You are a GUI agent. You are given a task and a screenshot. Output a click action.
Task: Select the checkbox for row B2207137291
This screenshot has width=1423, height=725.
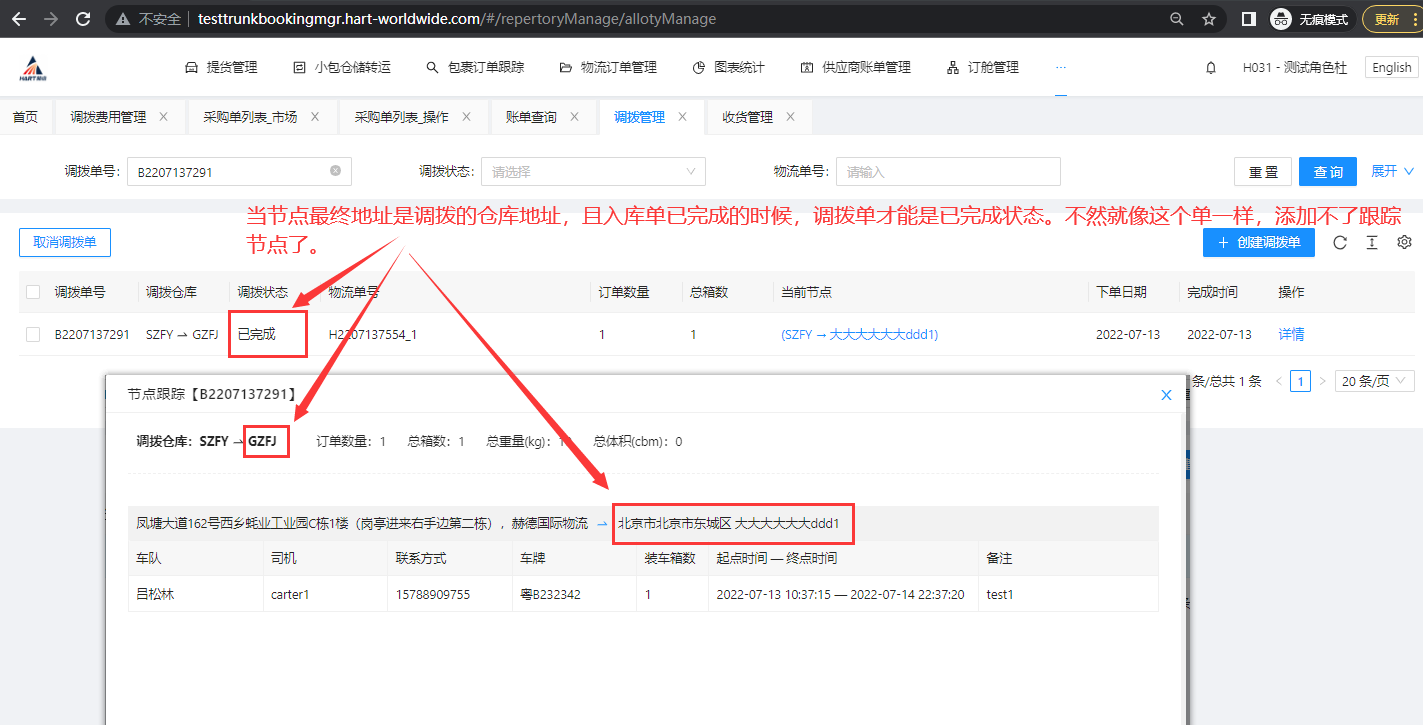pos(34,335)
